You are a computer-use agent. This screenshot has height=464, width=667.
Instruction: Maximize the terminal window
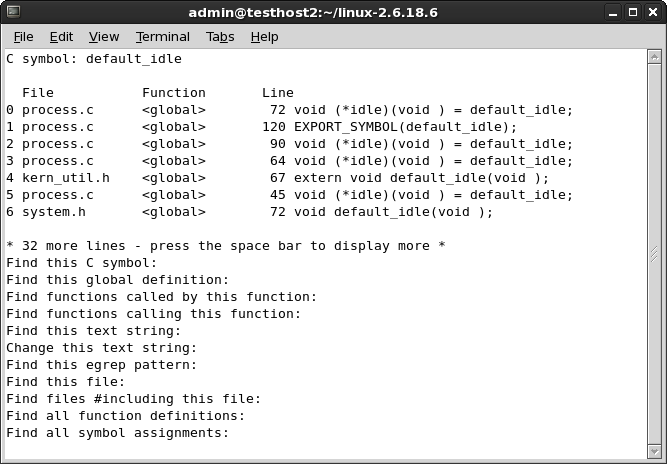tap(631, 12)
